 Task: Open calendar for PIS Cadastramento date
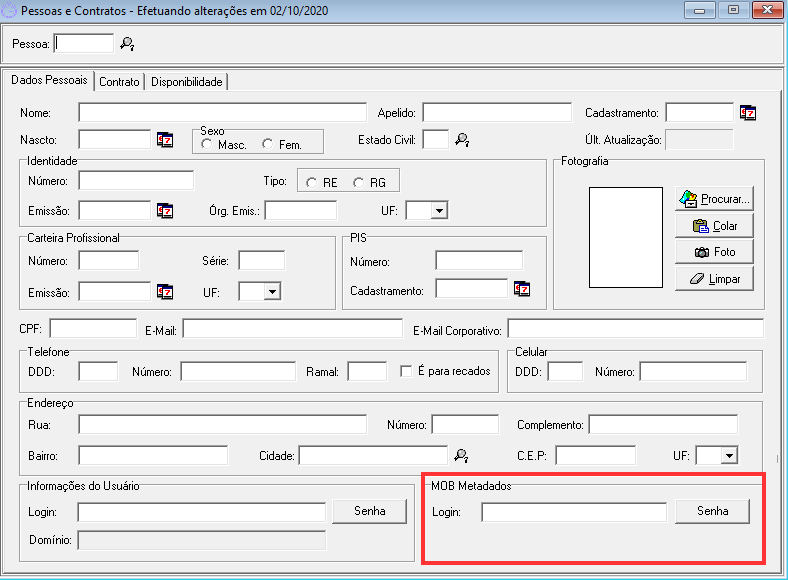point(522,290)
